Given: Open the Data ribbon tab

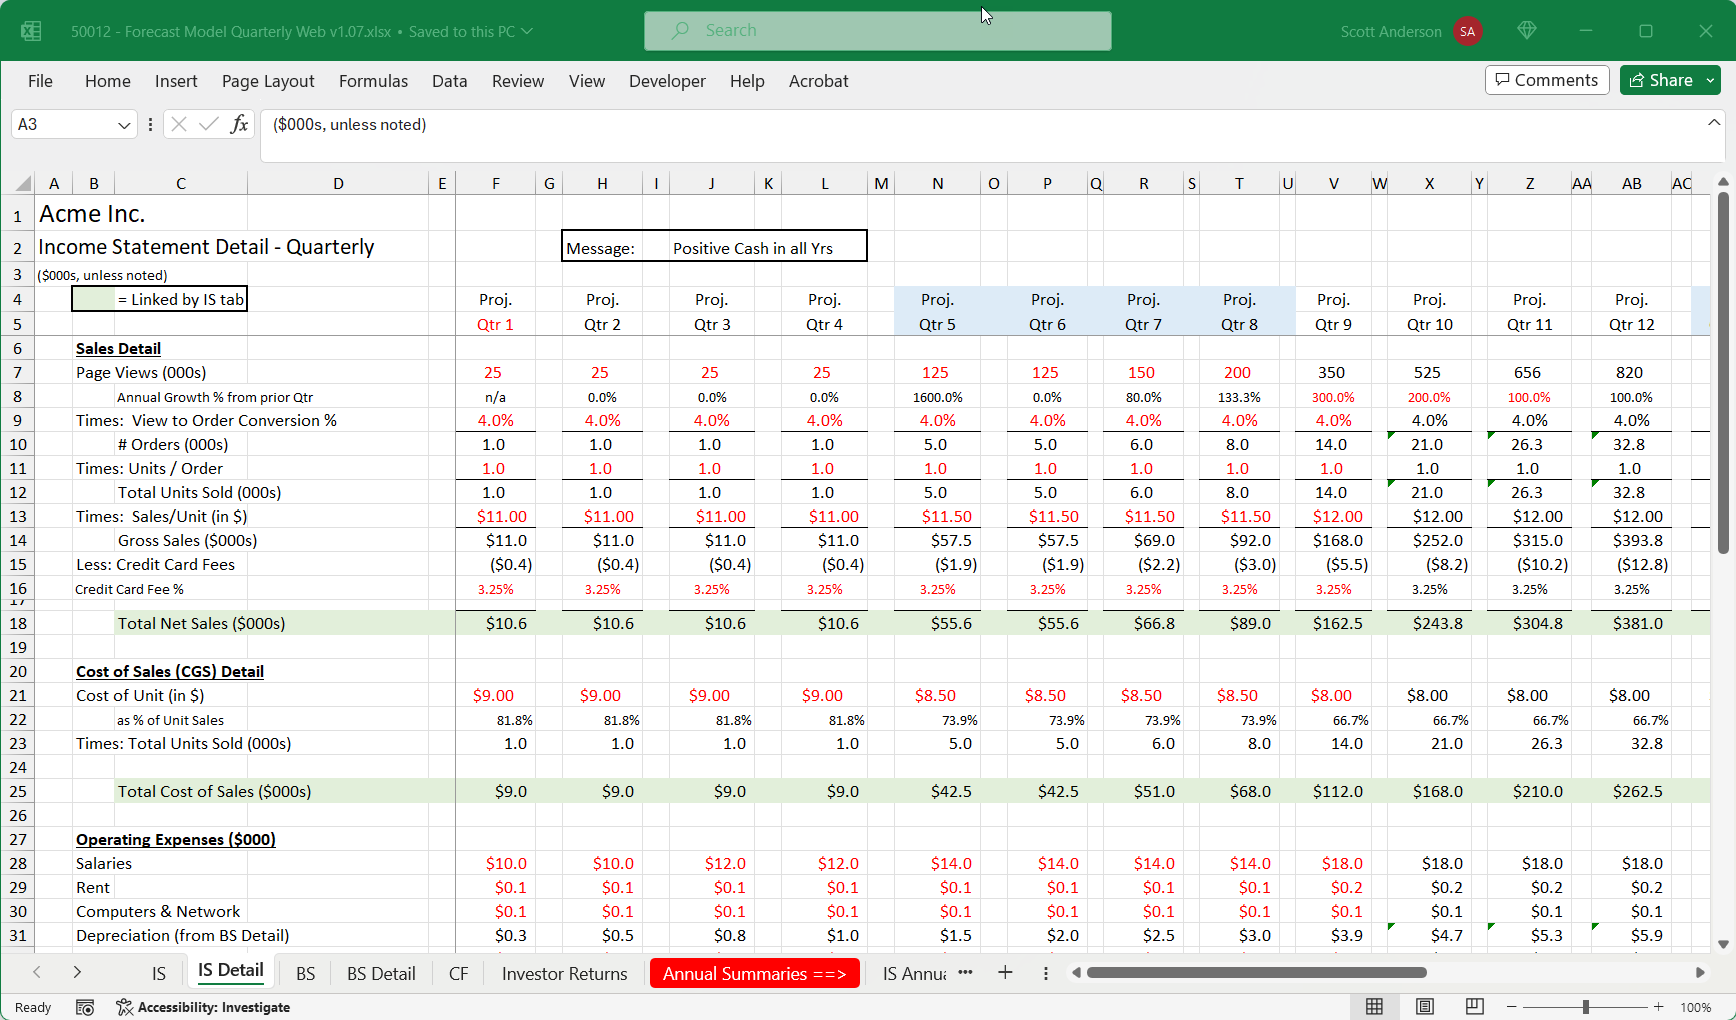Looking at the screenshot, I should 450,81.
